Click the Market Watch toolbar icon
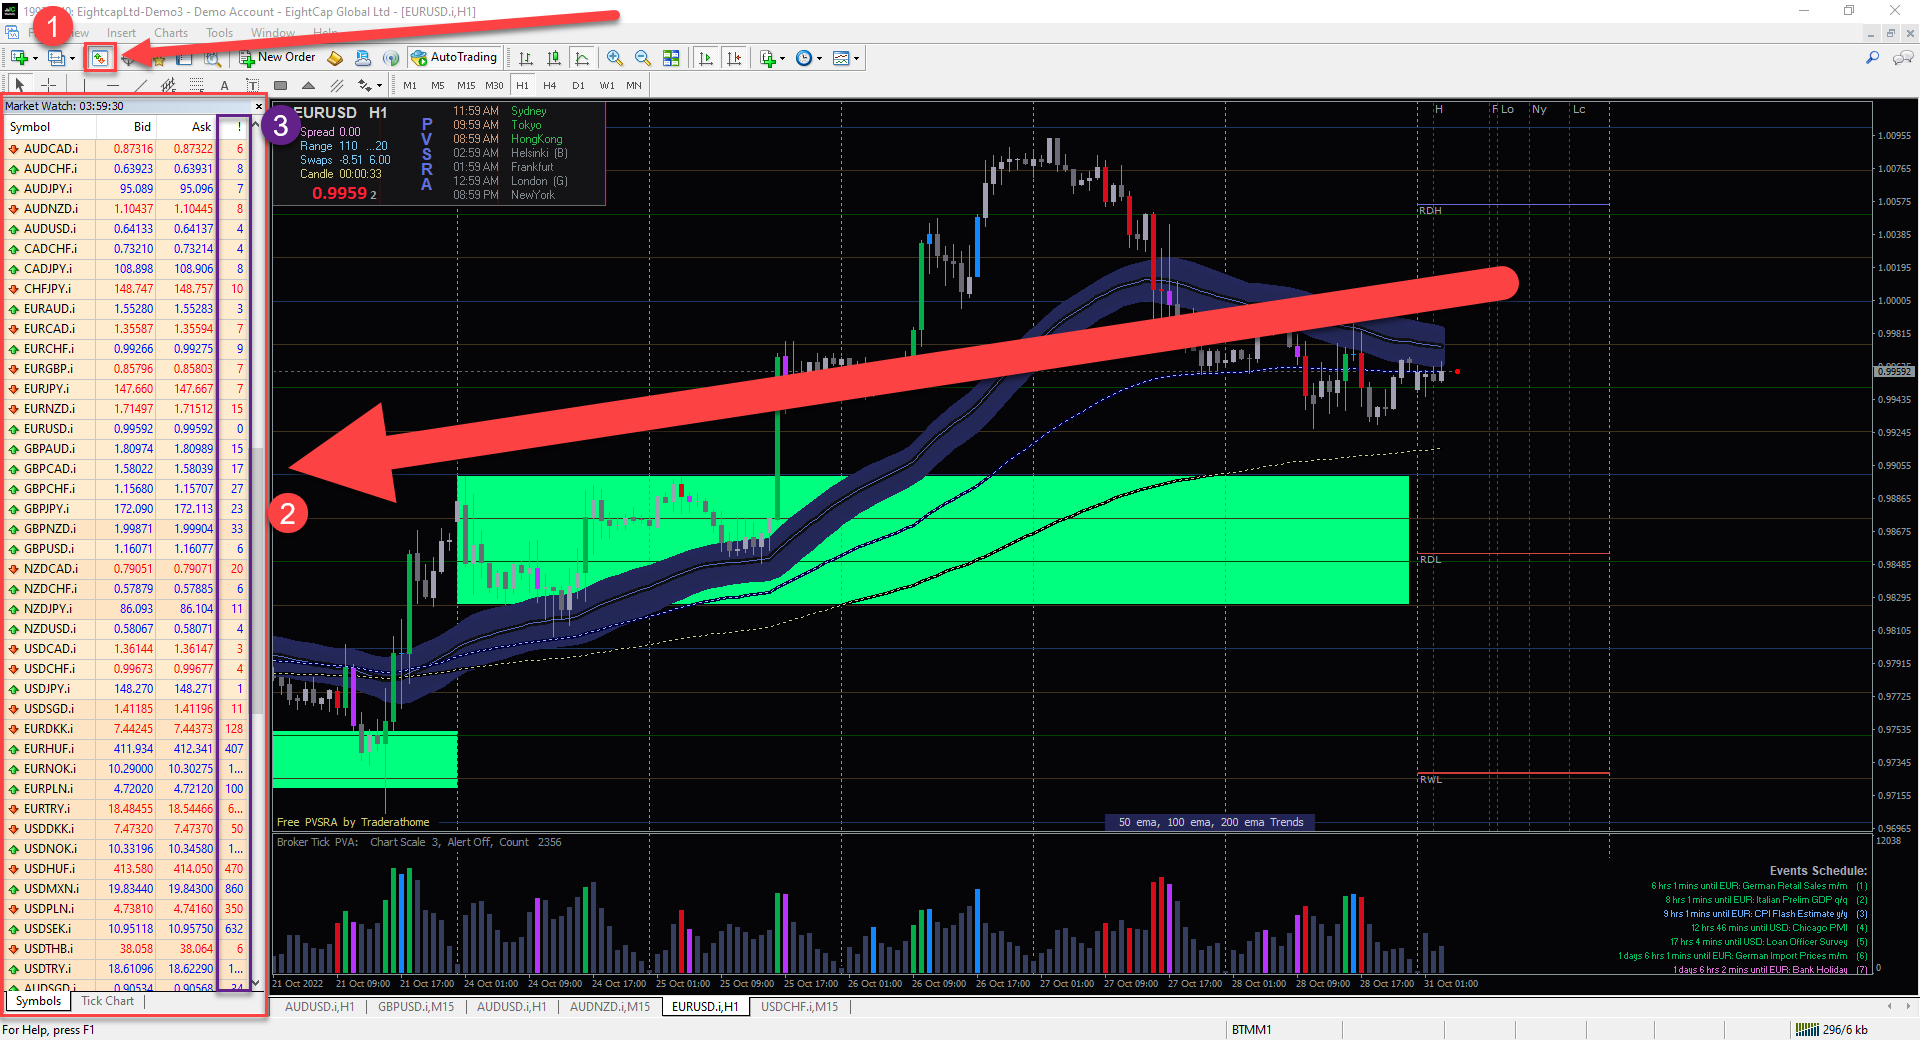1920x1040 pixels. pos(99,58)
